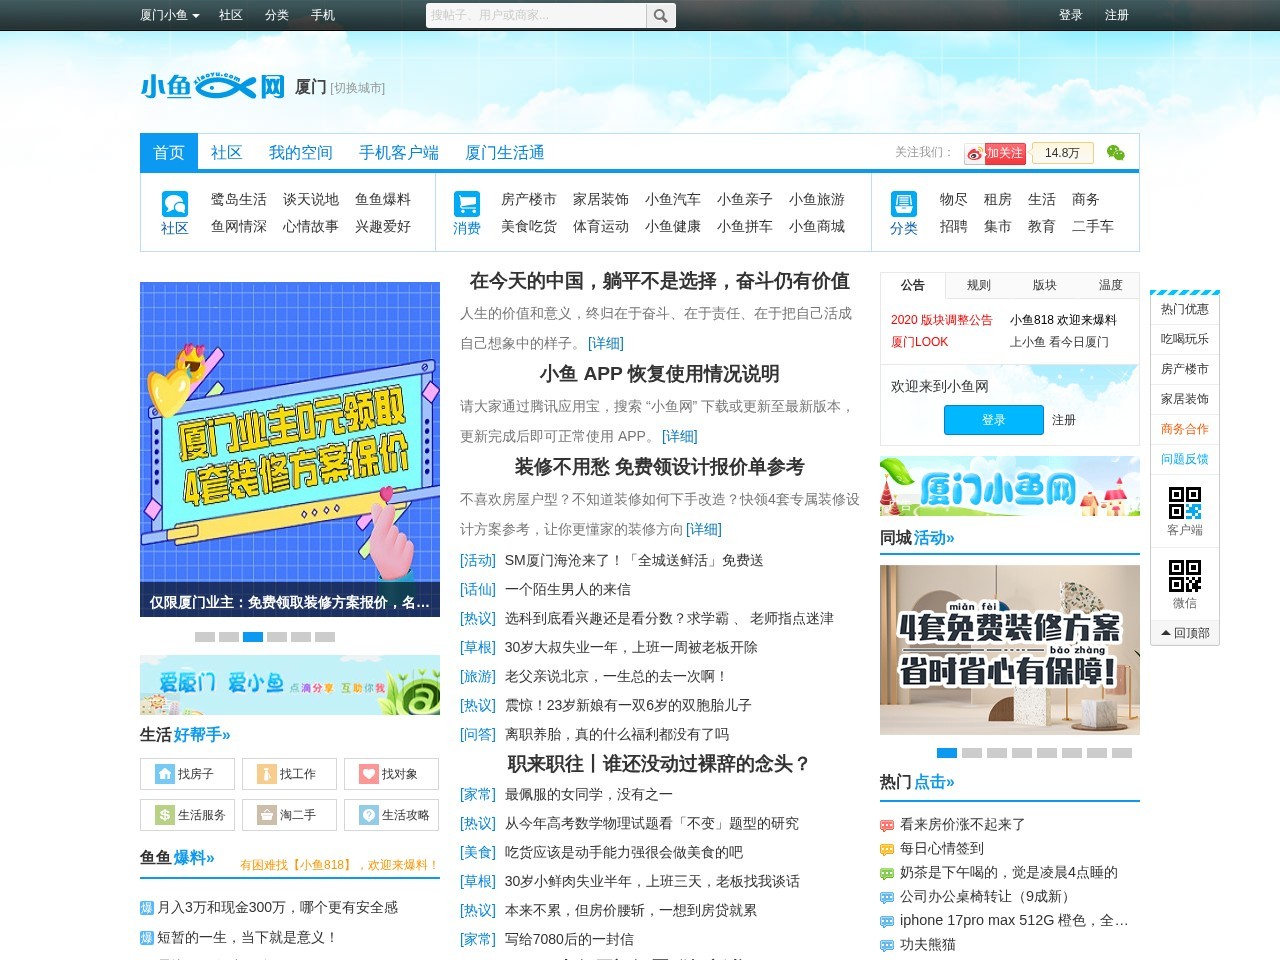
Task: Open the 客户端 QR code icon
Action: 1185,502
